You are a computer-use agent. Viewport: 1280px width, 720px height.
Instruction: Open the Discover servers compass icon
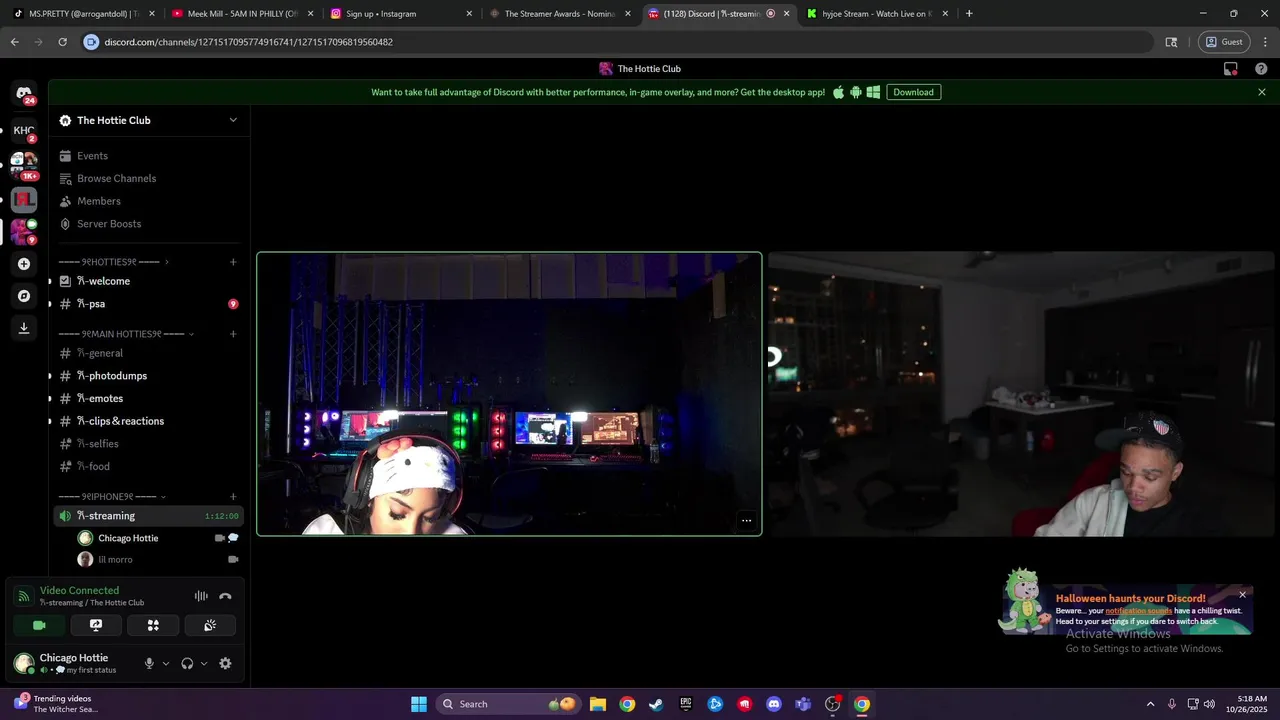click(24, 296)
